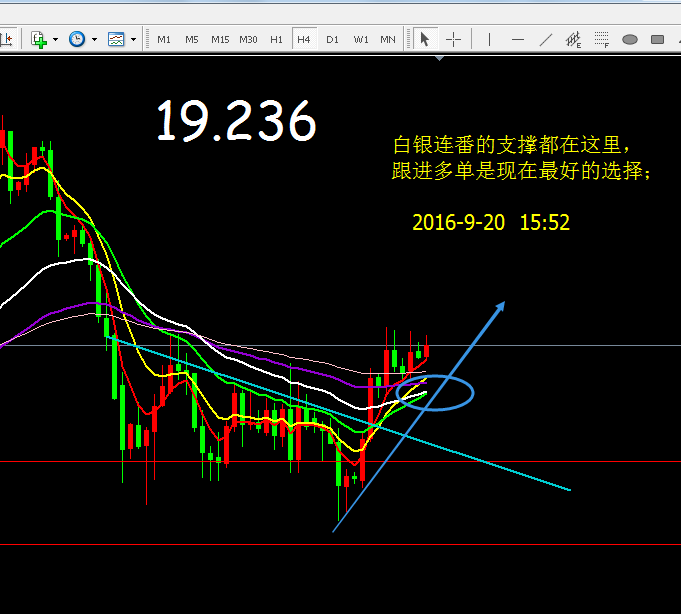681x614 pixels.
Task: Switch chart to D1 daily timeframe
Action: pos(332,40)
